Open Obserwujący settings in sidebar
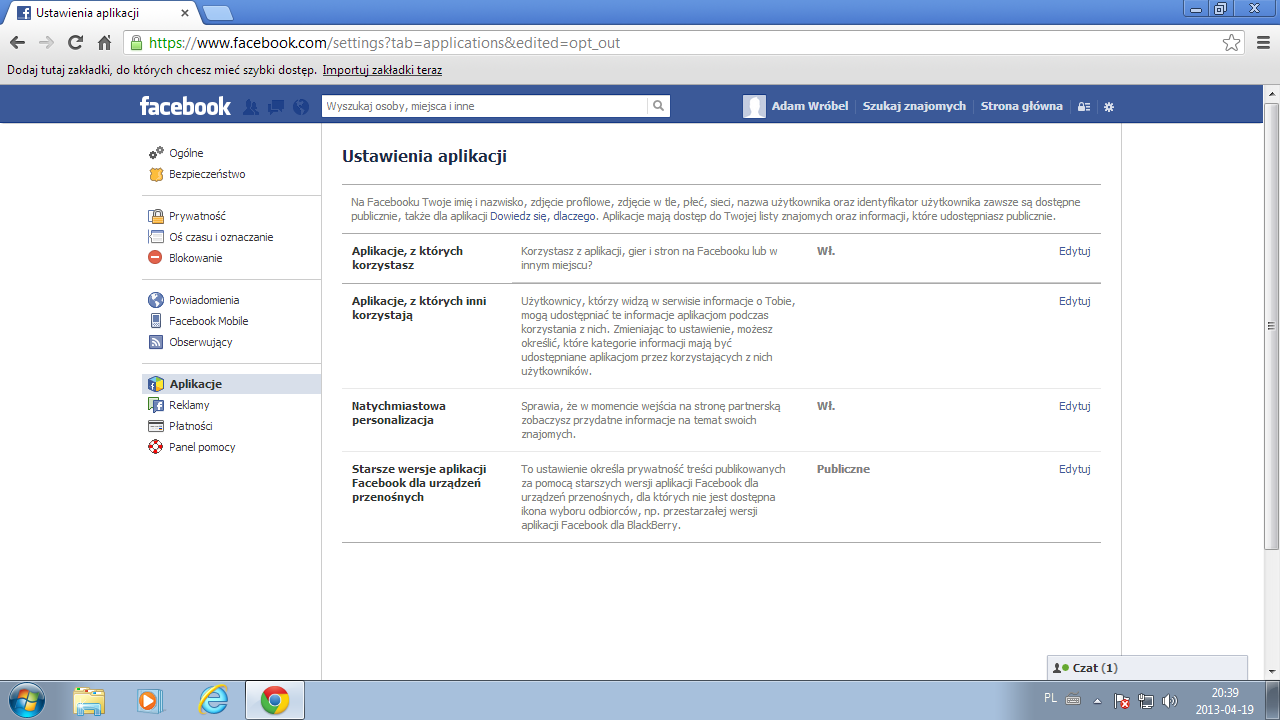Screen dimensions: 1280x720 200,342
